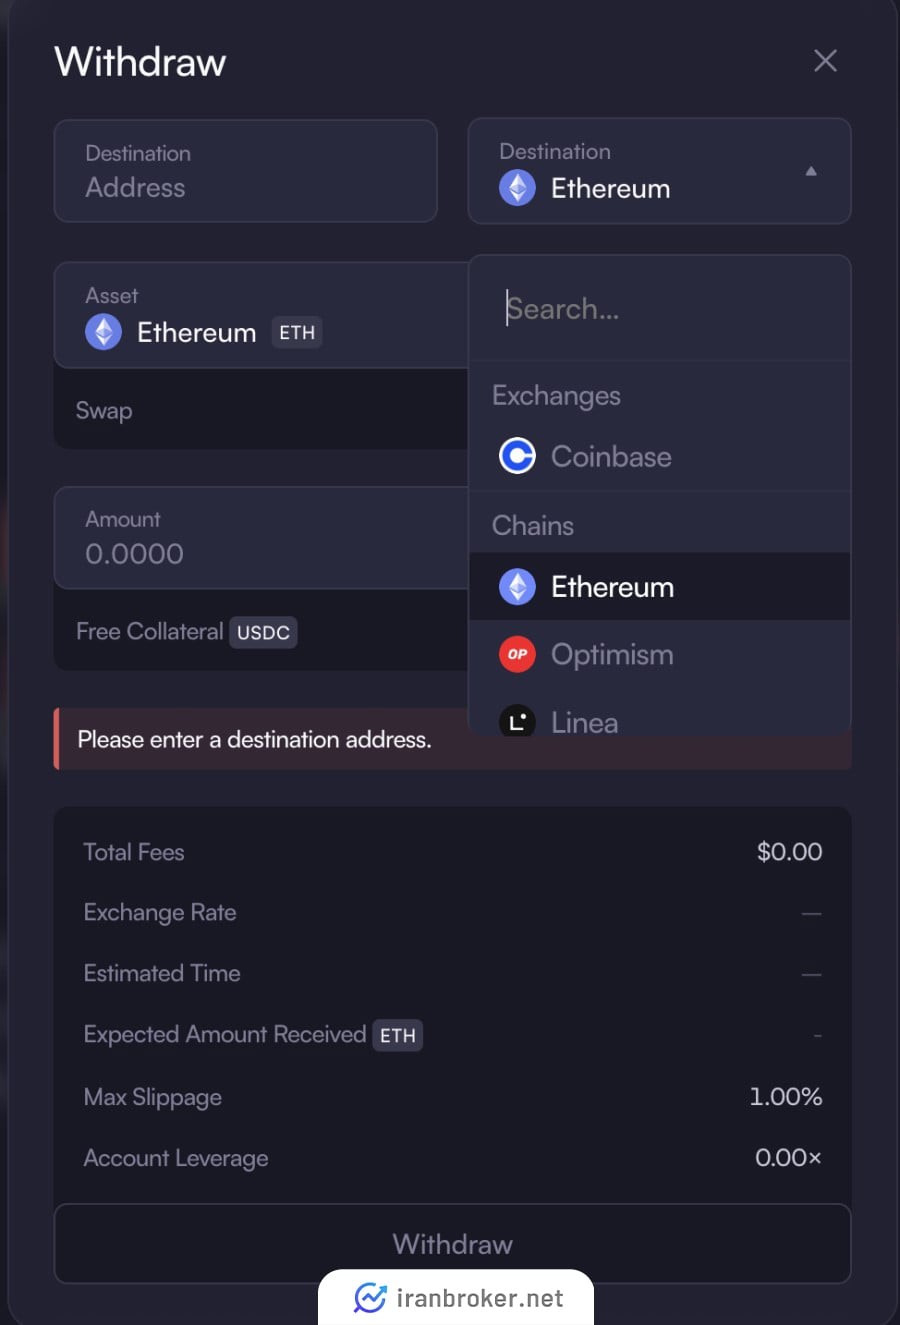Click the Coinbase logo icon
The image size is (900, 1325).
coord(517,456)
